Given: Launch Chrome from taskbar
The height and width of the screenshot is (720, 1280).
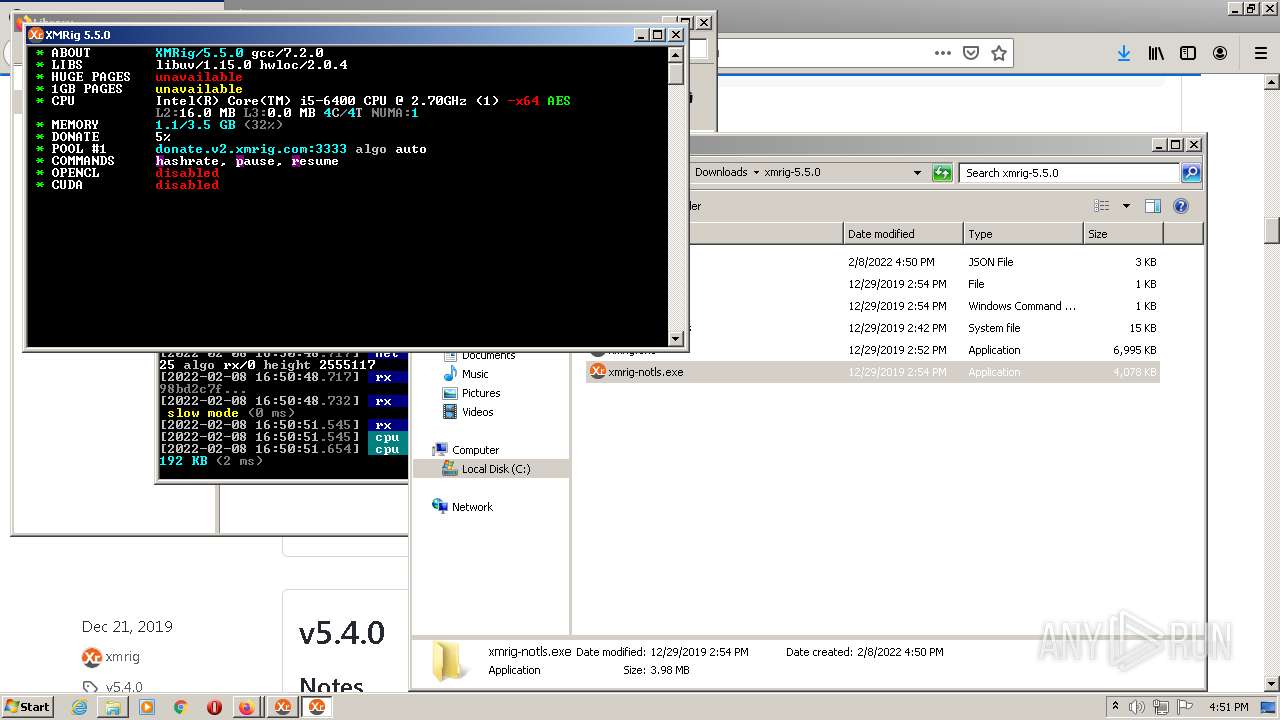Looking at the screenshot, I should point(180,707).
